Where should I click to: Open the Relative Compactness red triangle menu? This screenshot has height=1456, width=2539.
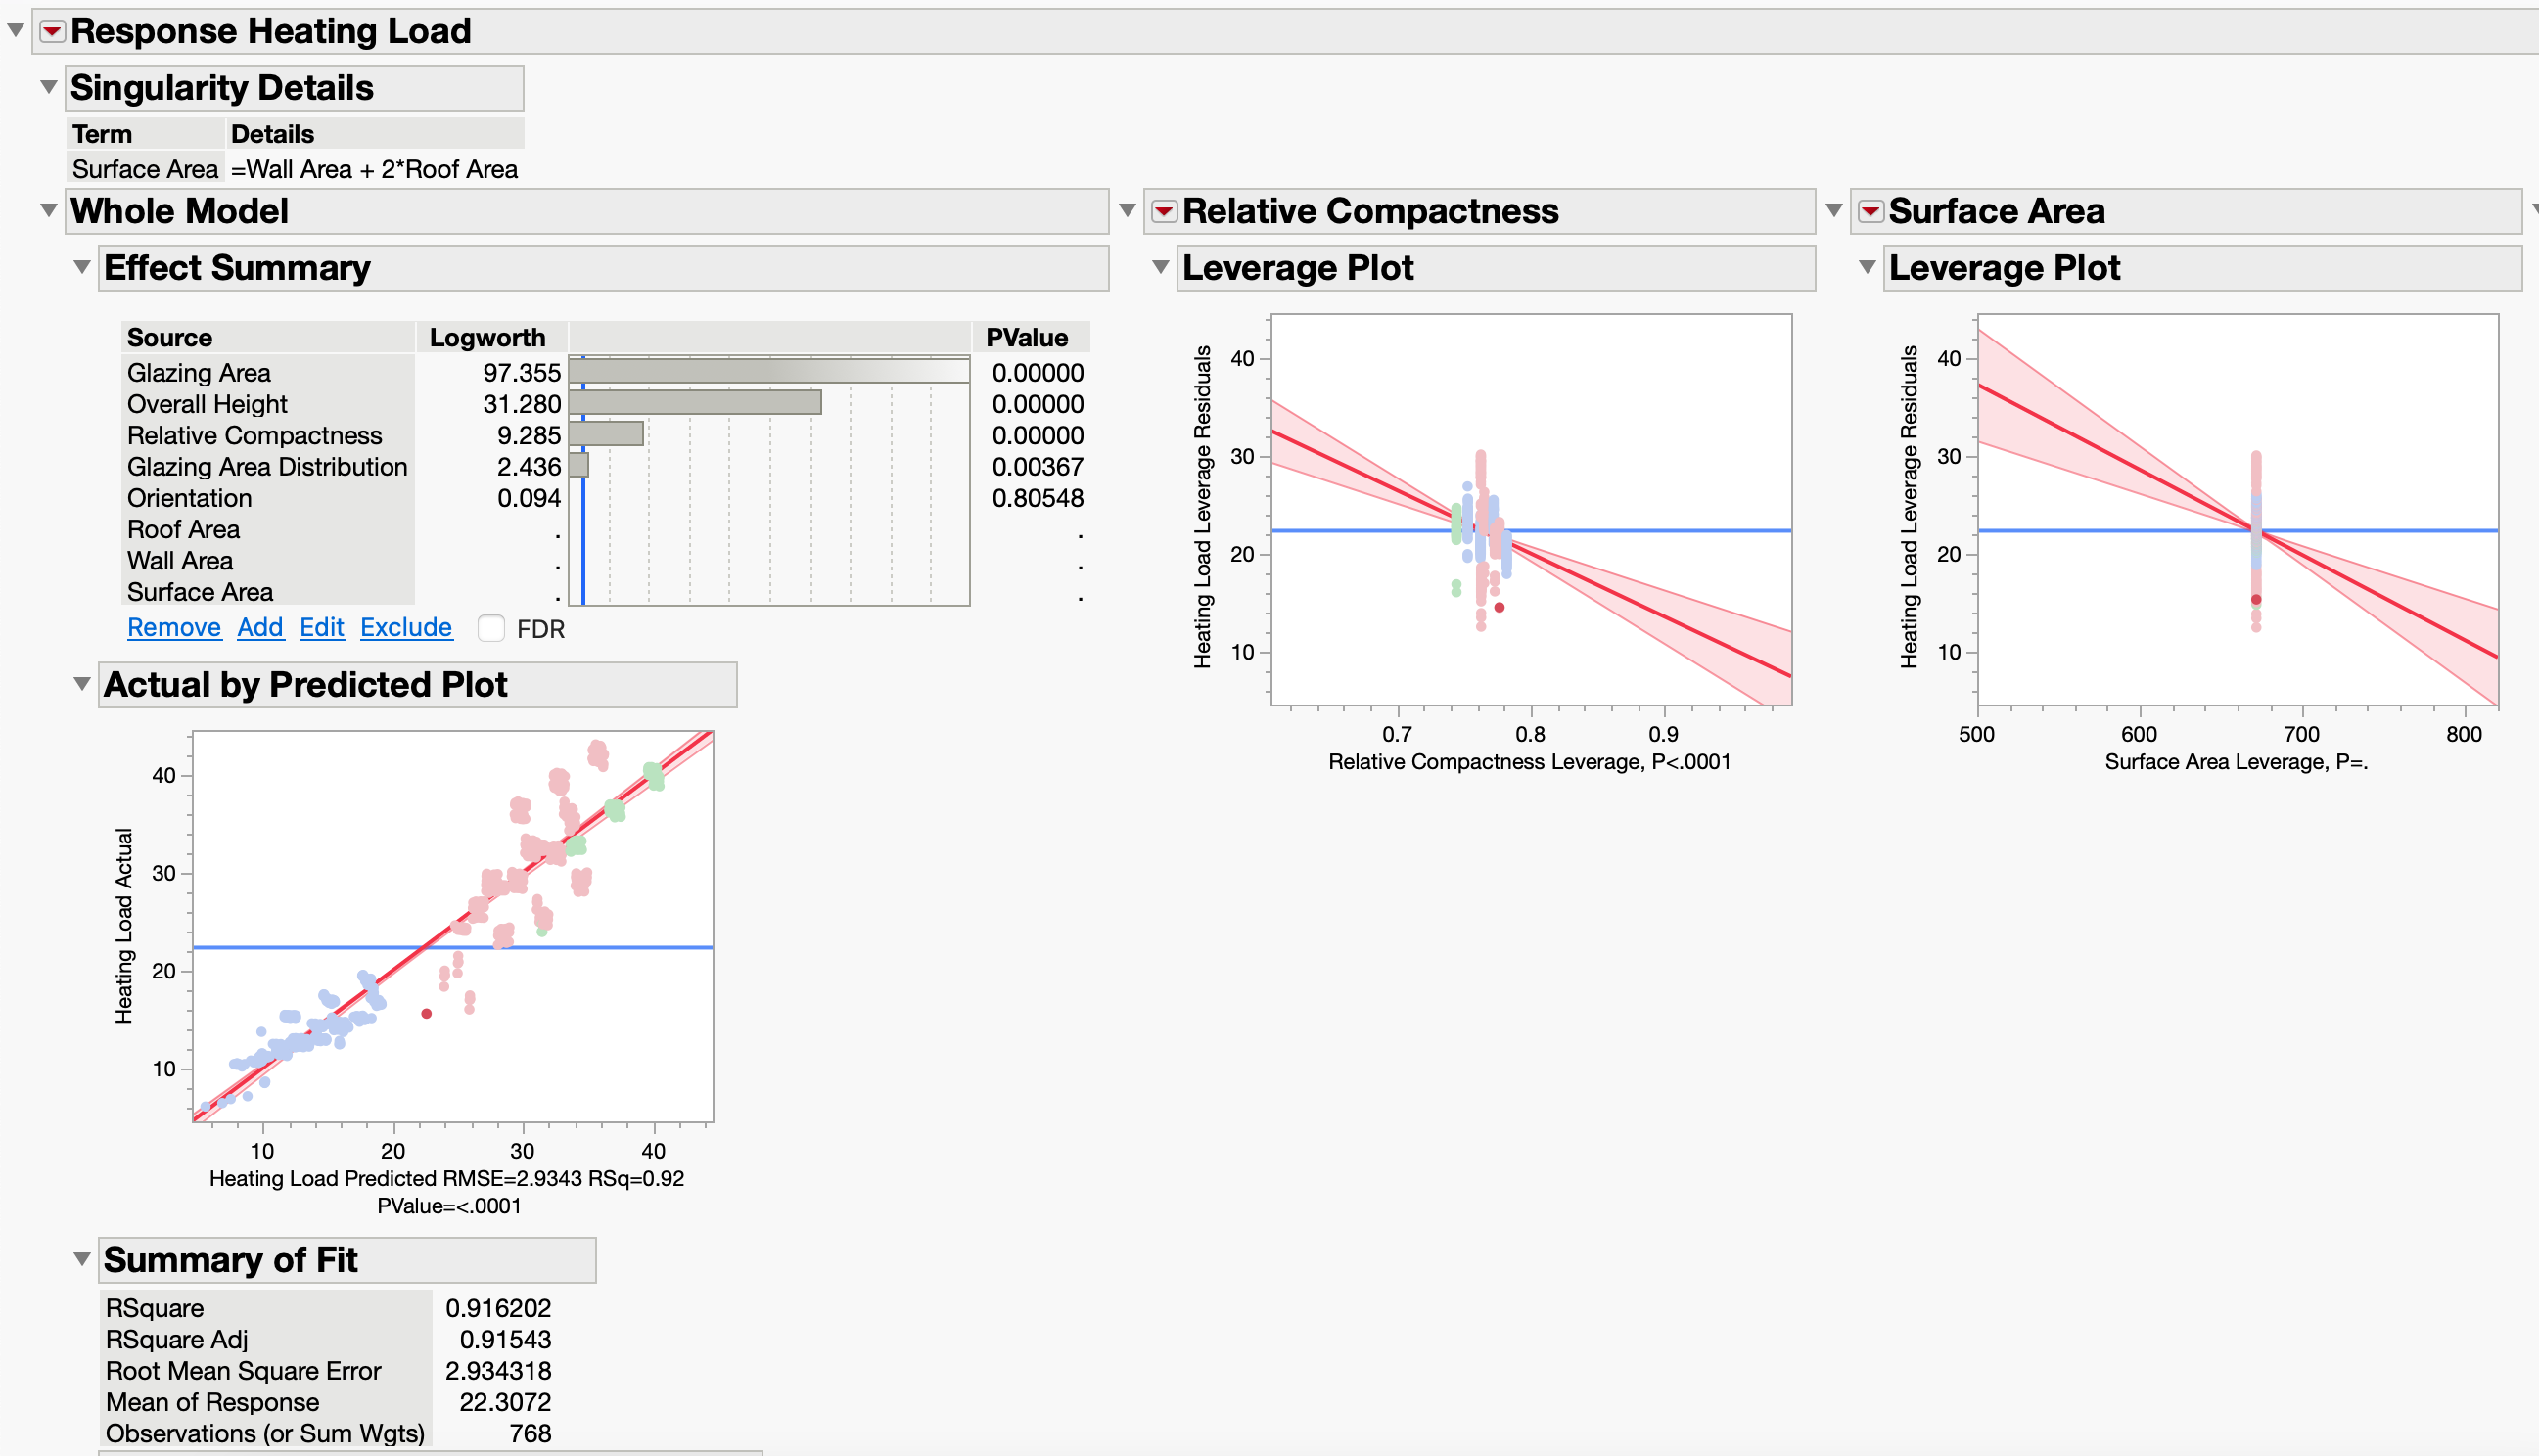pos(1163,211)
